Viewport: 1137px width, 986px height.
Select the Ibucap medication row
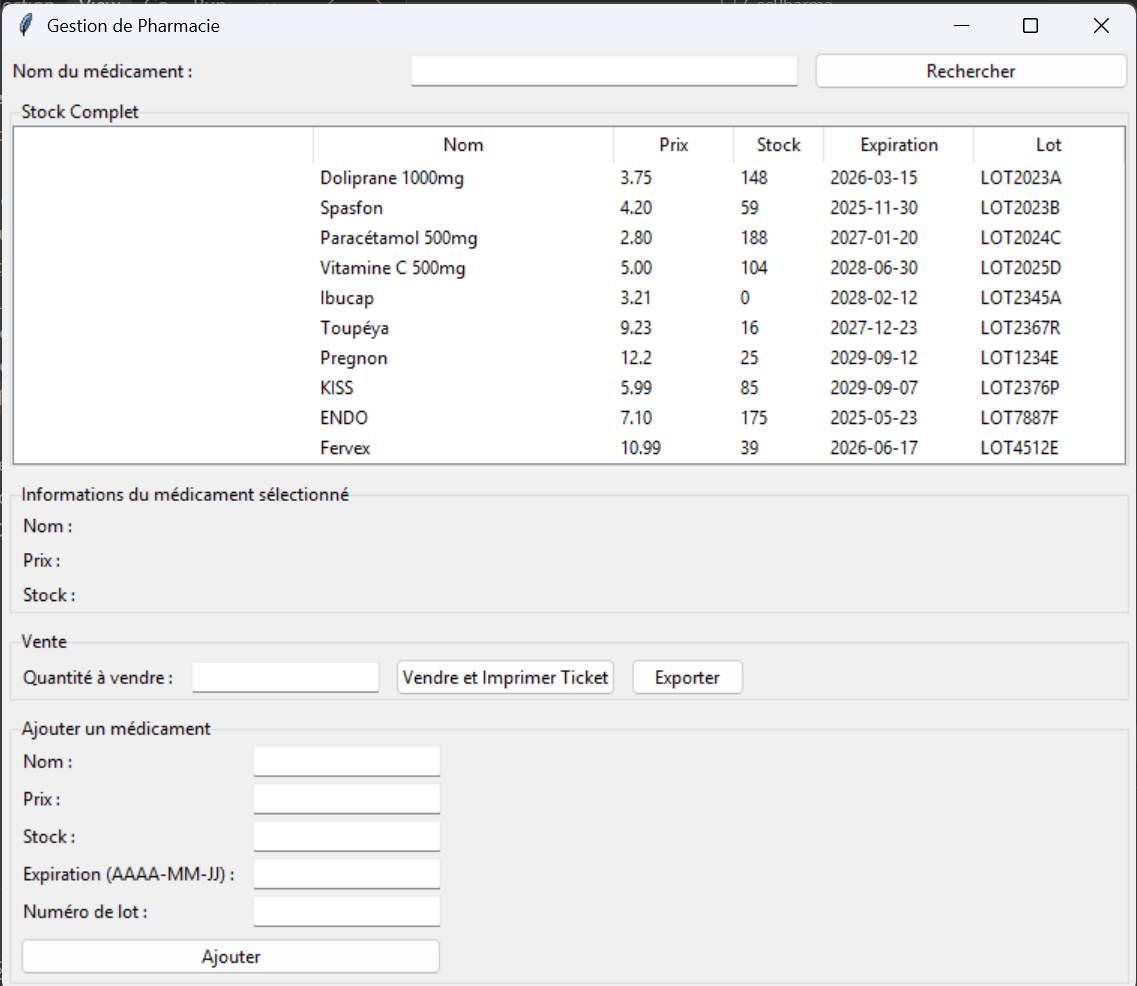pyautogui.click(x=347, y=298)
